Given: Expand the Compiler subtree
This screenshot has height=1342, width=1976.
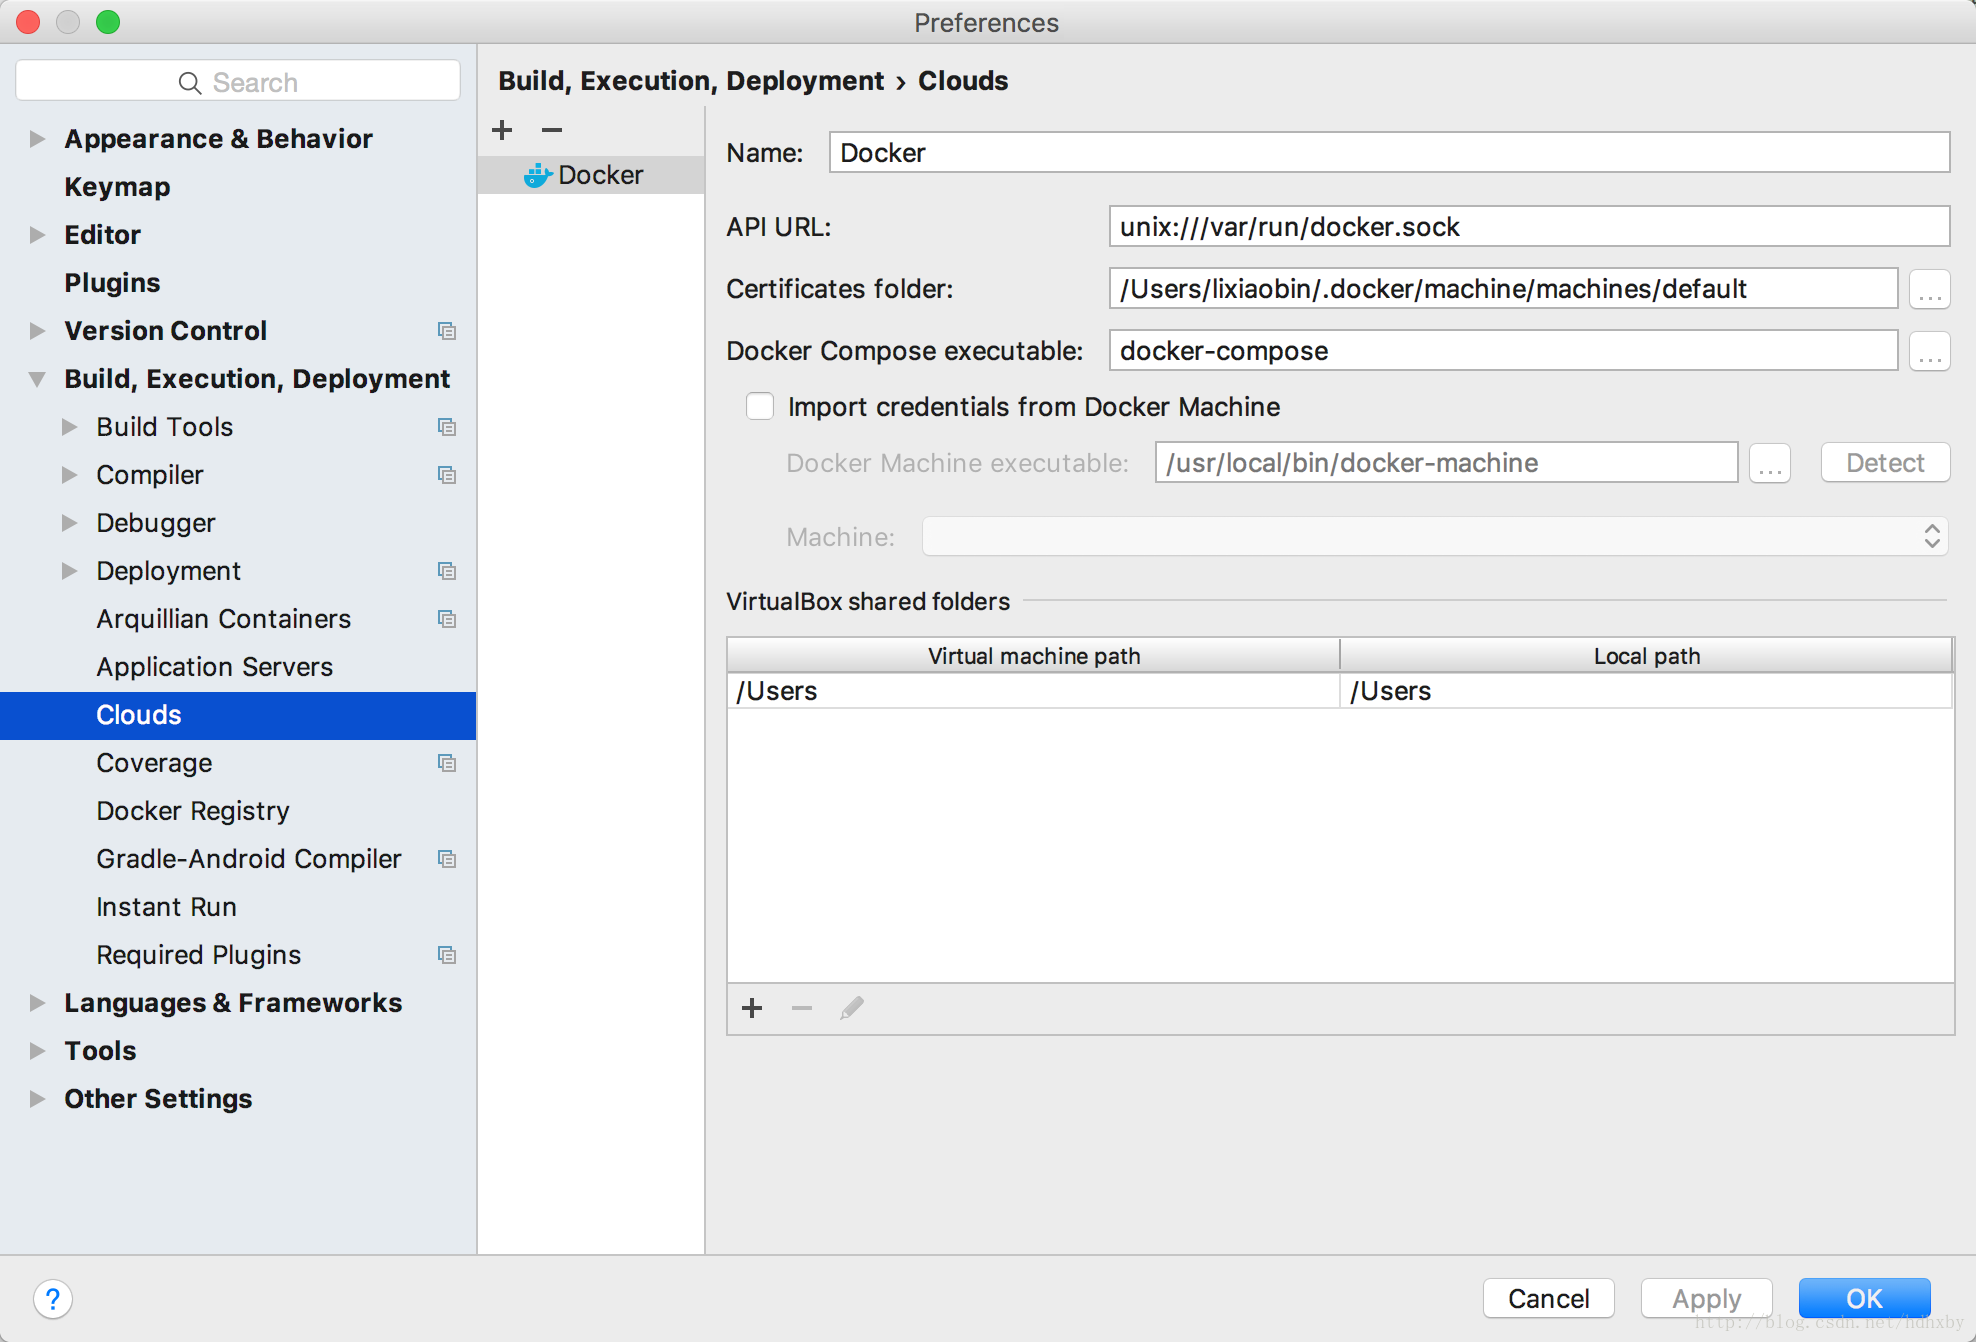Looking at the screenshot, I should [x=69, y=475].
